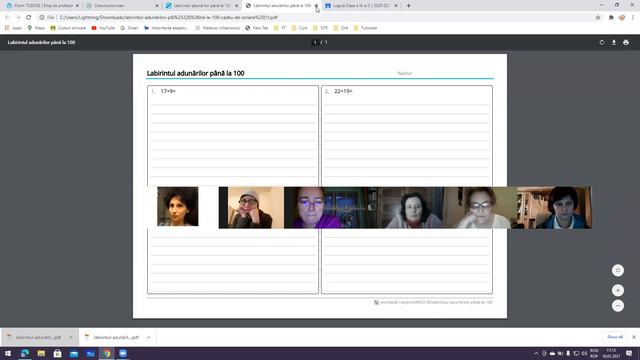Click the 17+9= exercise text

(x=168, y=91)
